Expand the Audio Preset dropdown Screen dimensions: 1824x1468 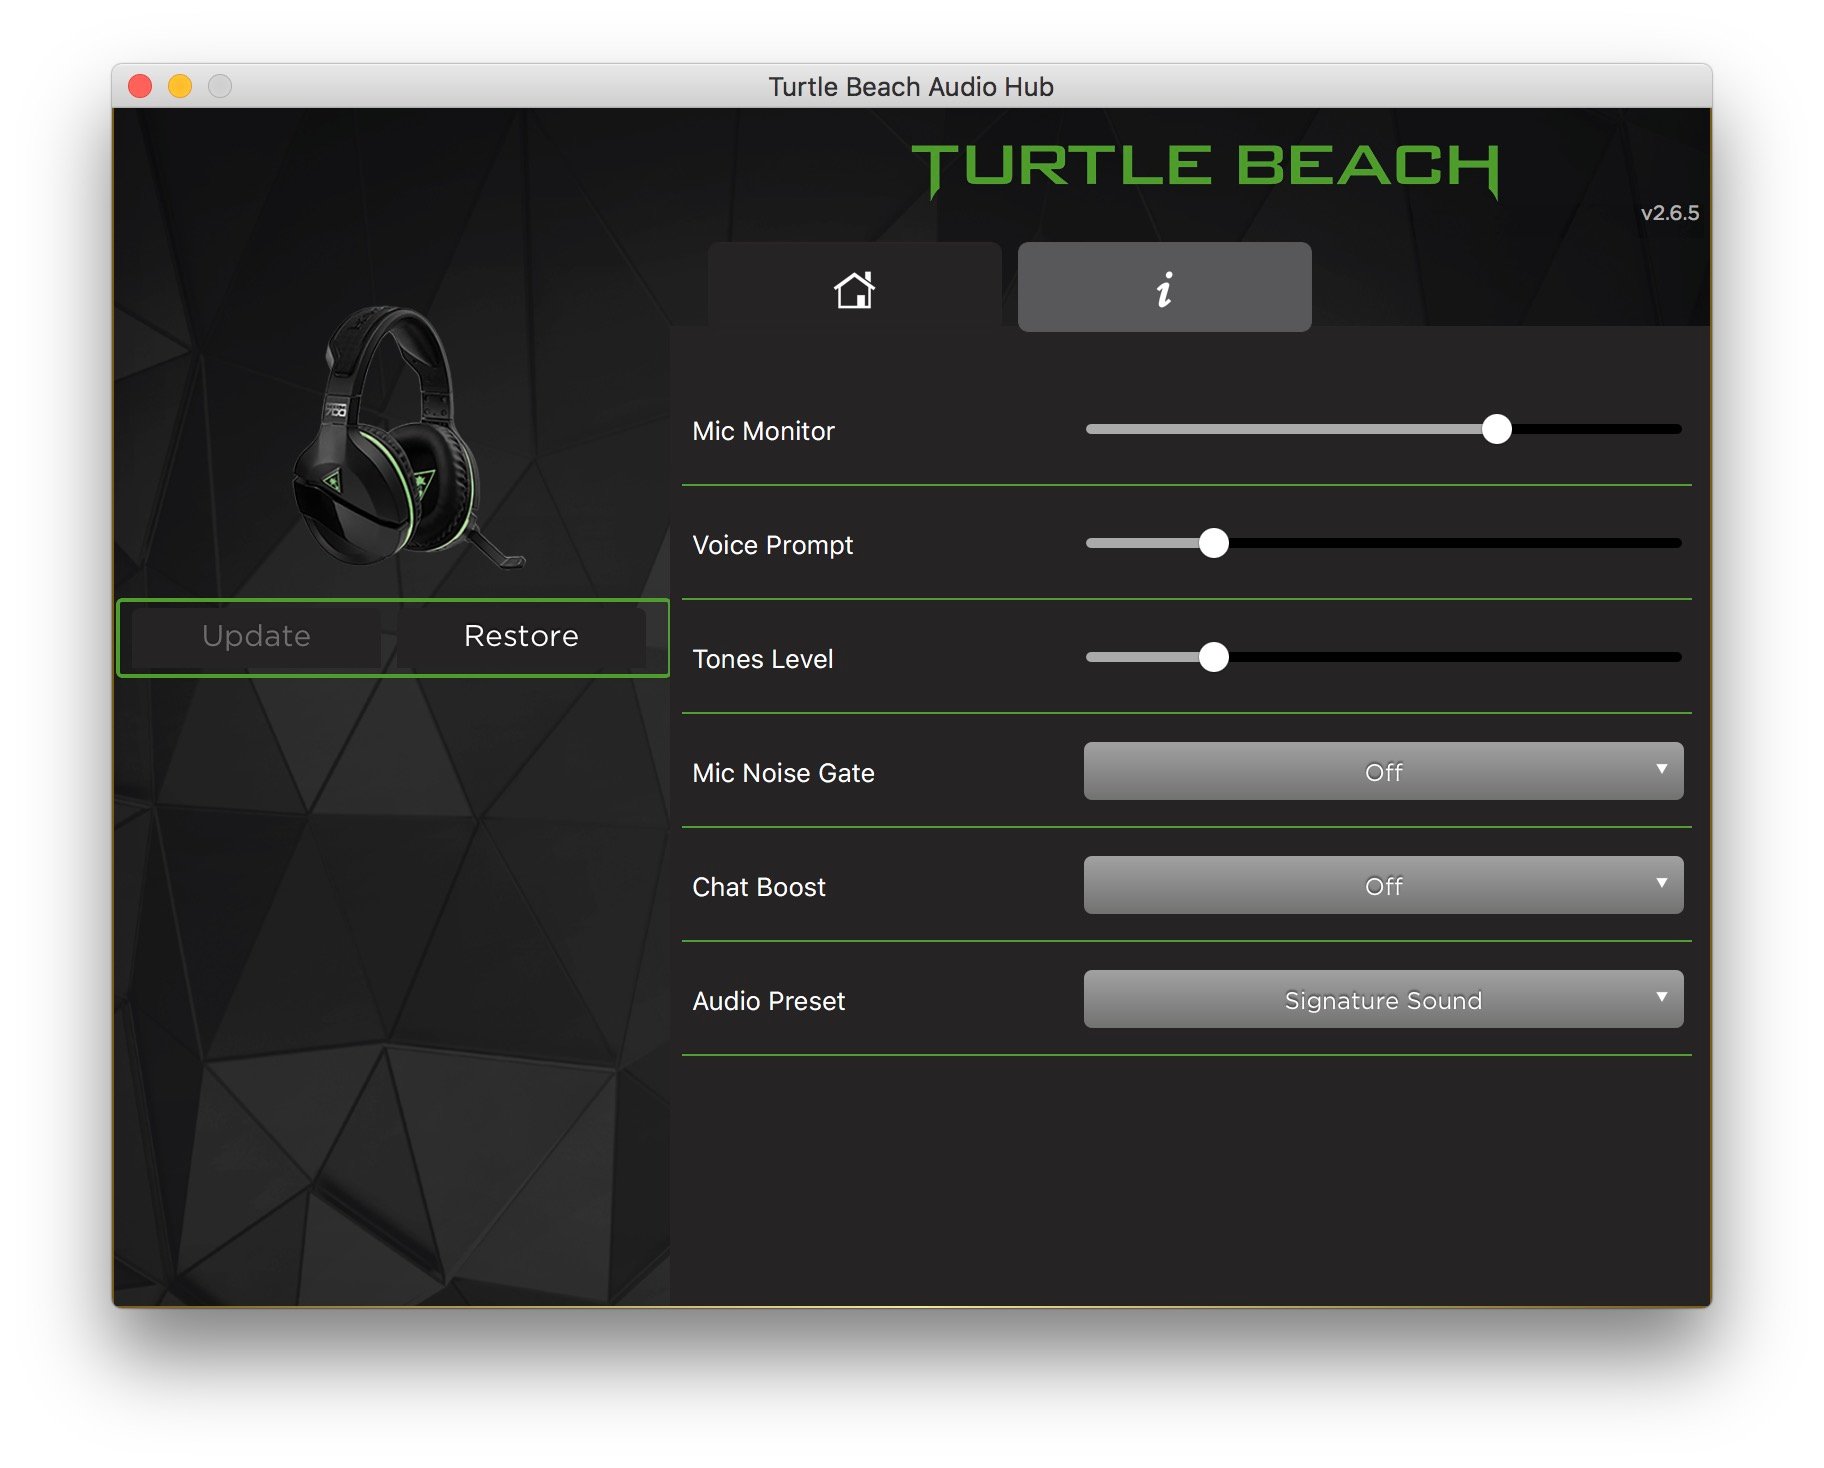pos(1383,999)
